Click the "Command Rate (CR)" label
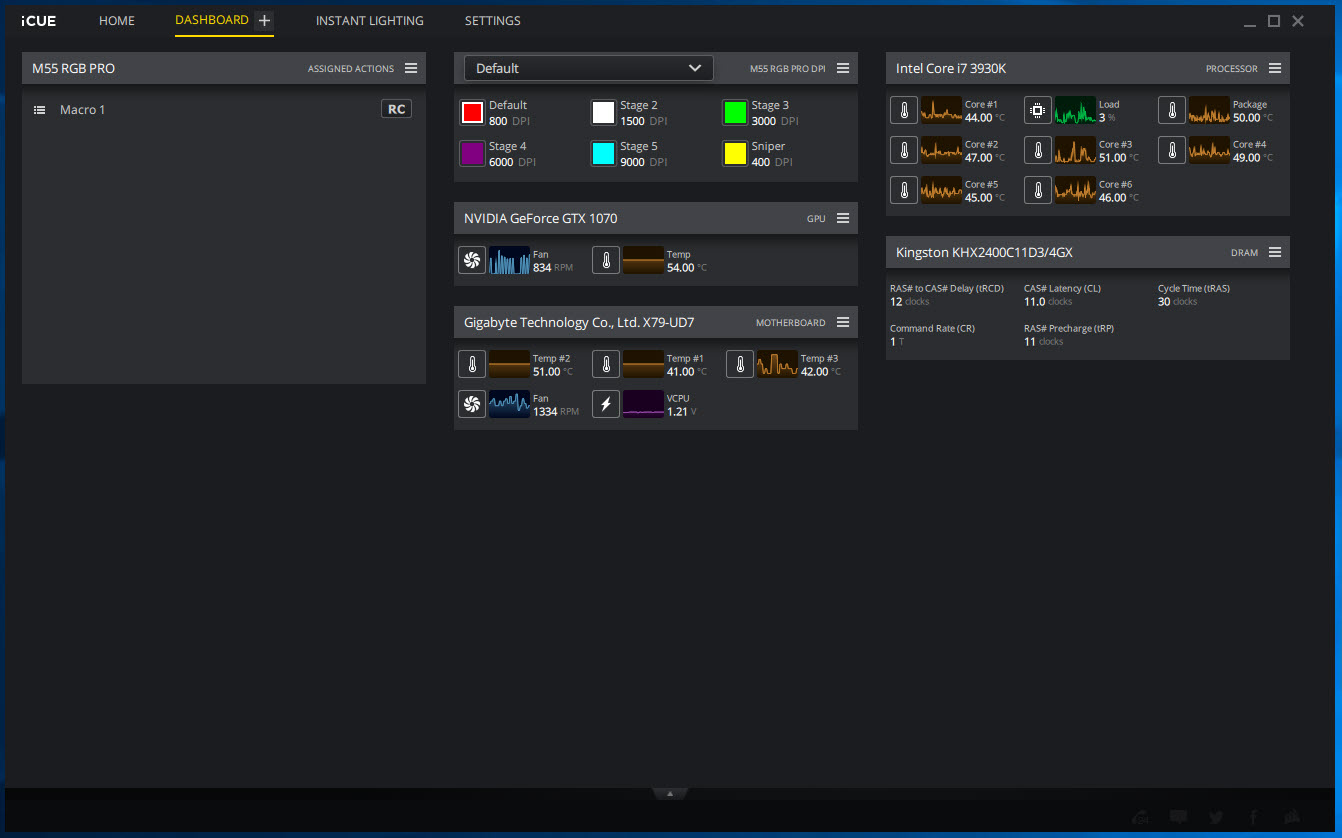Image resolution: width=1342 pixels, height=838 pixels. click(x=932, y=328)
